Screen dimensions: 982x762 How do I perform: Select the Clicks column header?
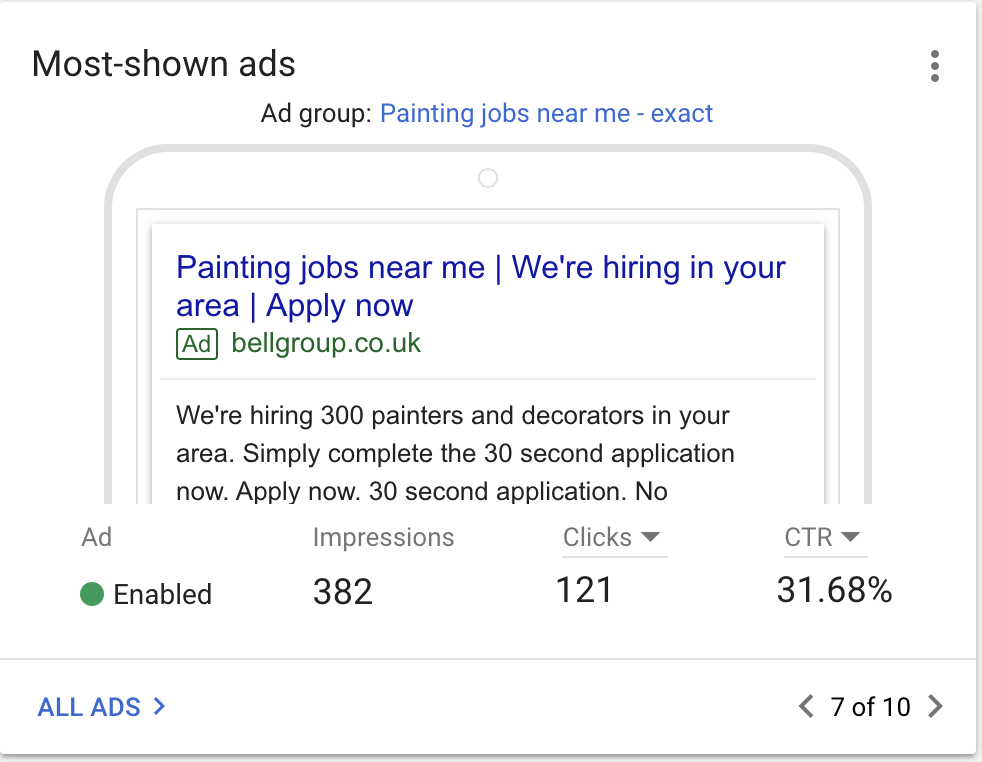[x=597, y=537]
